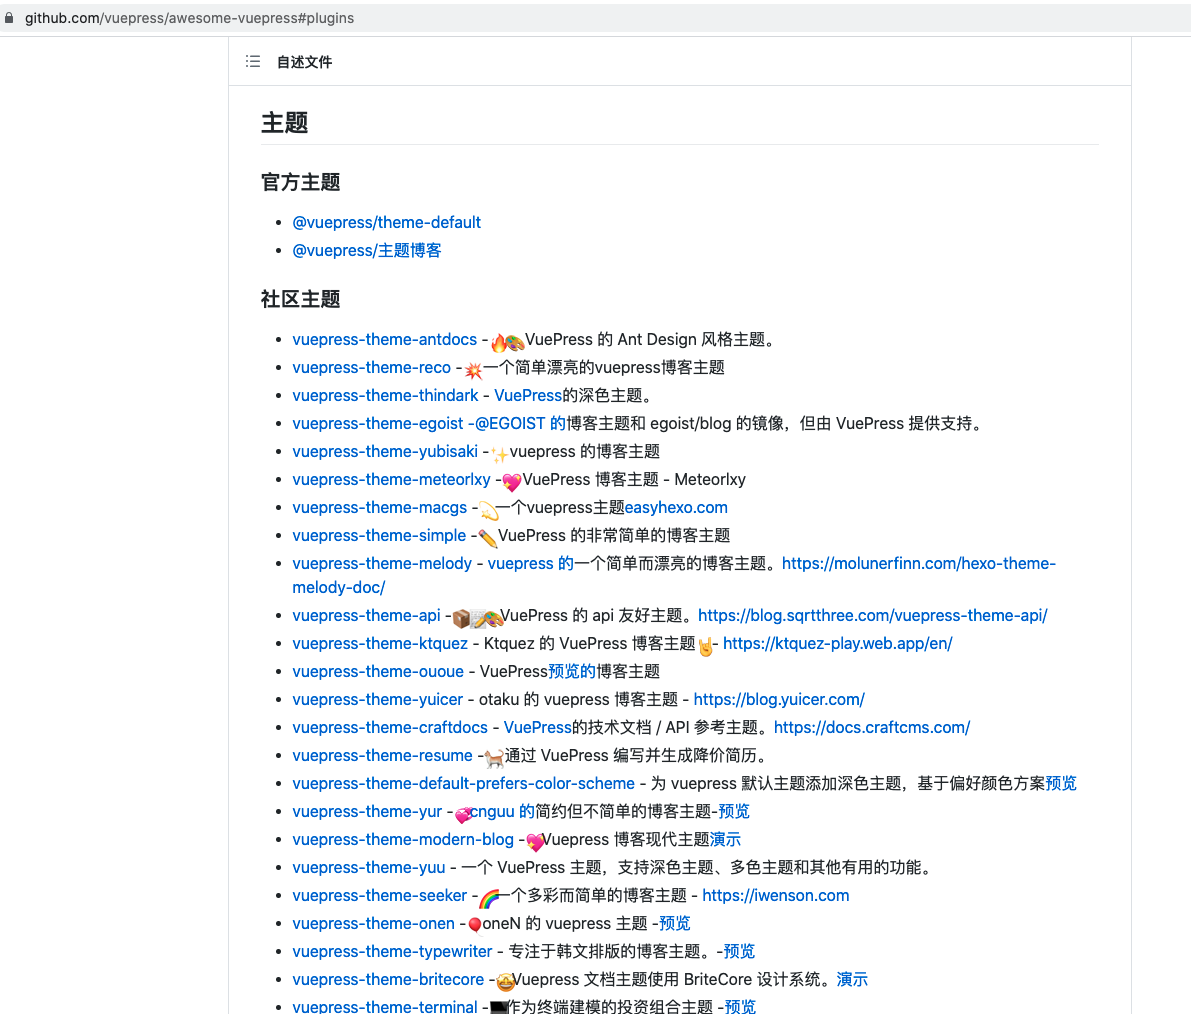Click the 社区主题 heading
The width and height of the screenshot is (1191, 1014).
point(301,299)
